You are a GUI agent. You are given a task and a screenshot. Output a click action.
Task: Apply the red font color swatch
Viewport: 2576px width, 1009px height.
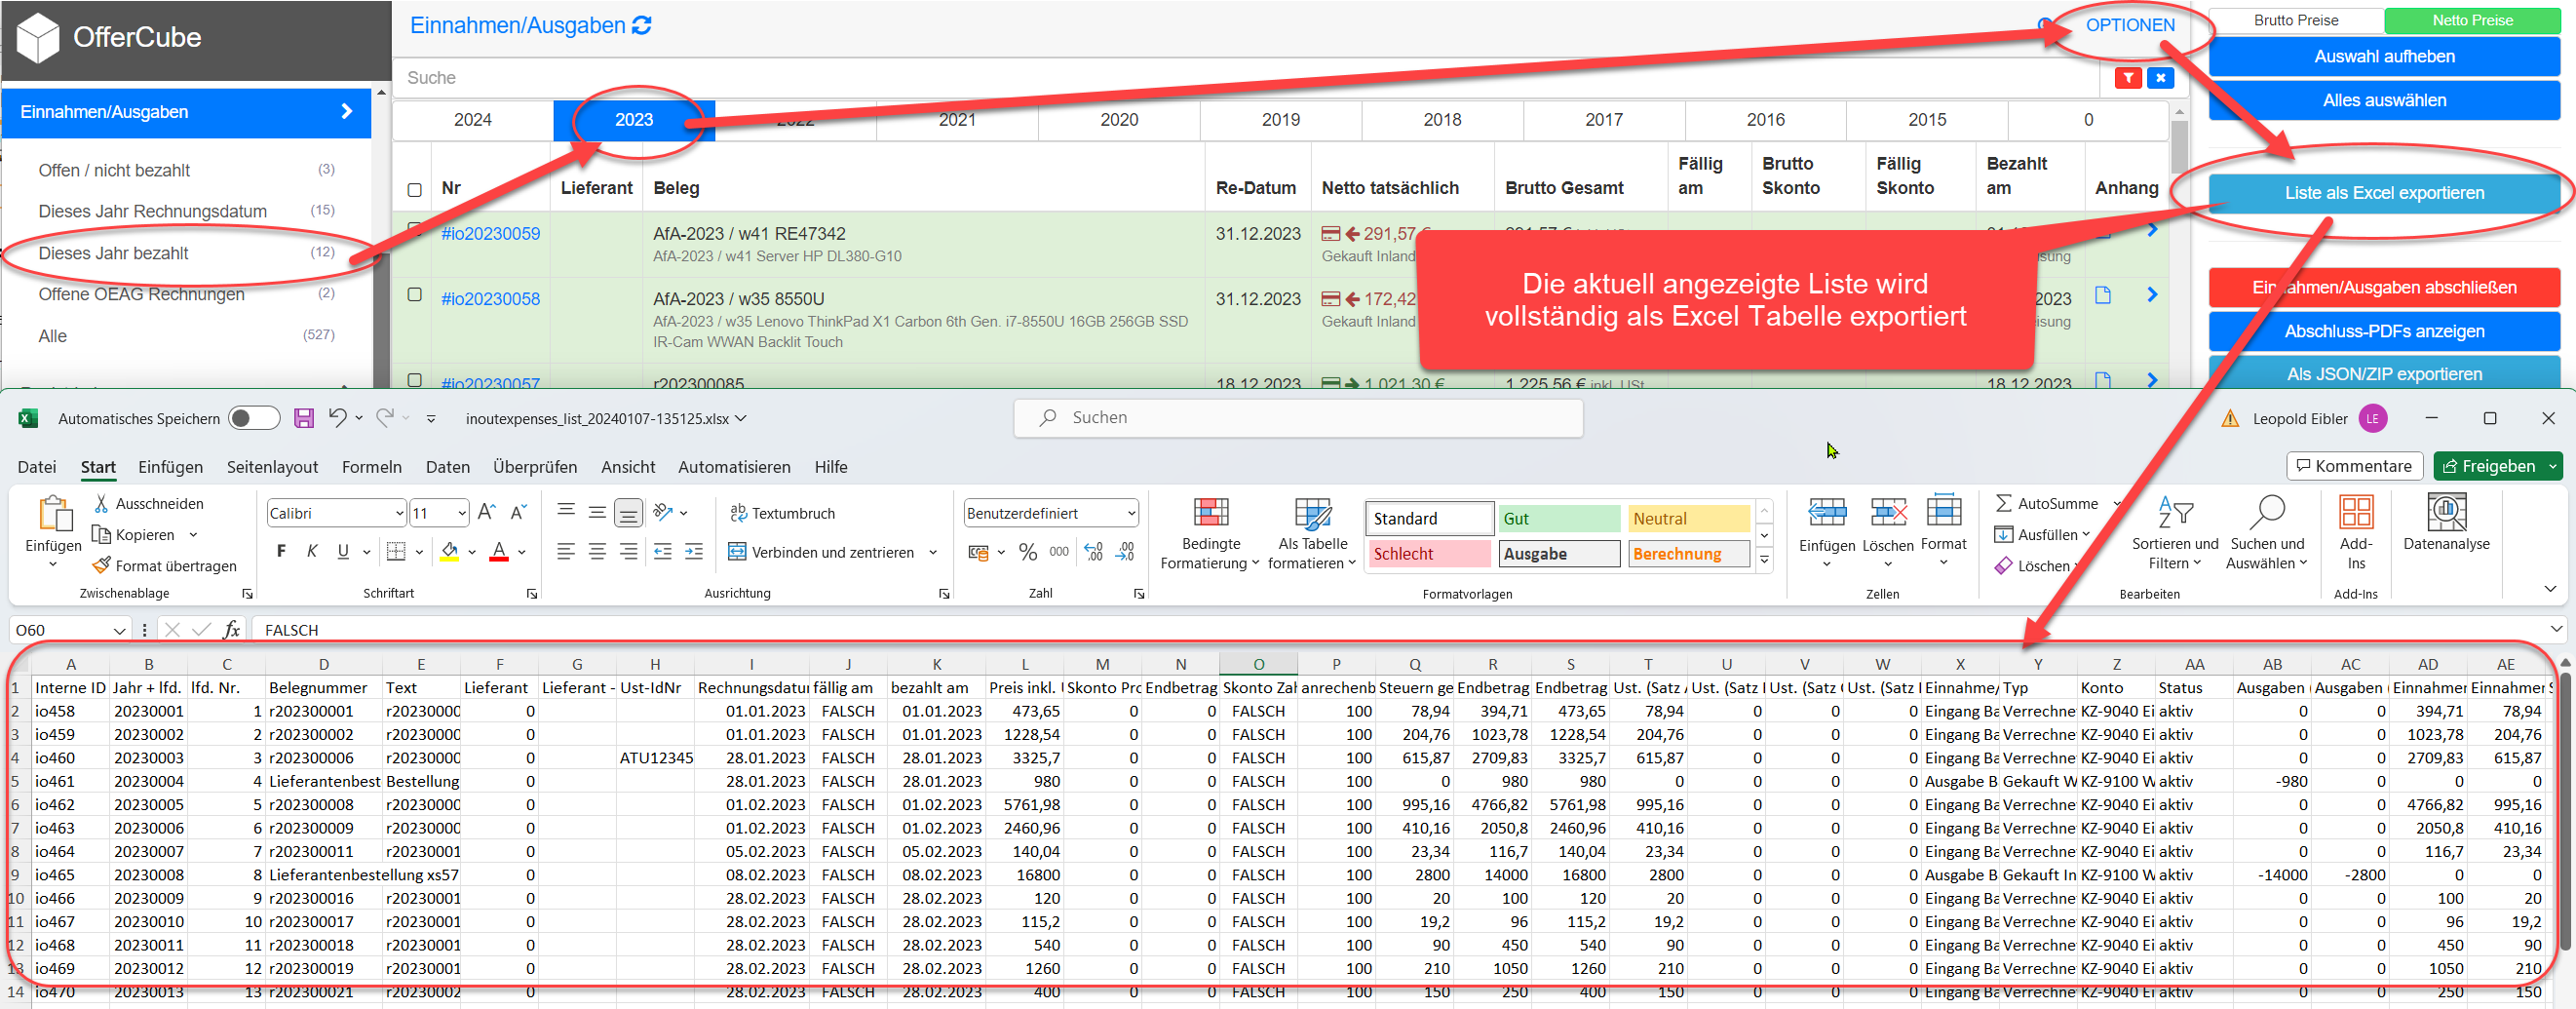(499, 551)
